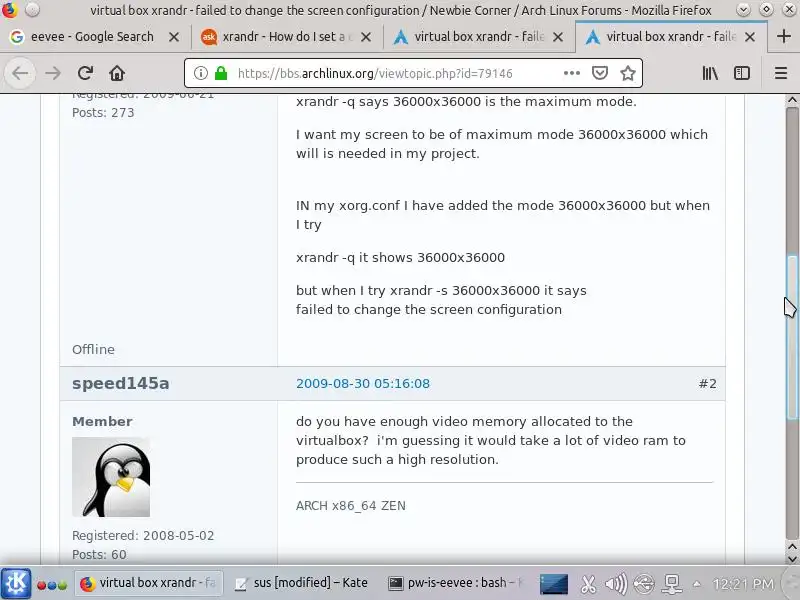Image resolution: width=800 pixels, height=600 pixels.
Task: Toggle the Firefox sidebar view
Action: [742, 73]
